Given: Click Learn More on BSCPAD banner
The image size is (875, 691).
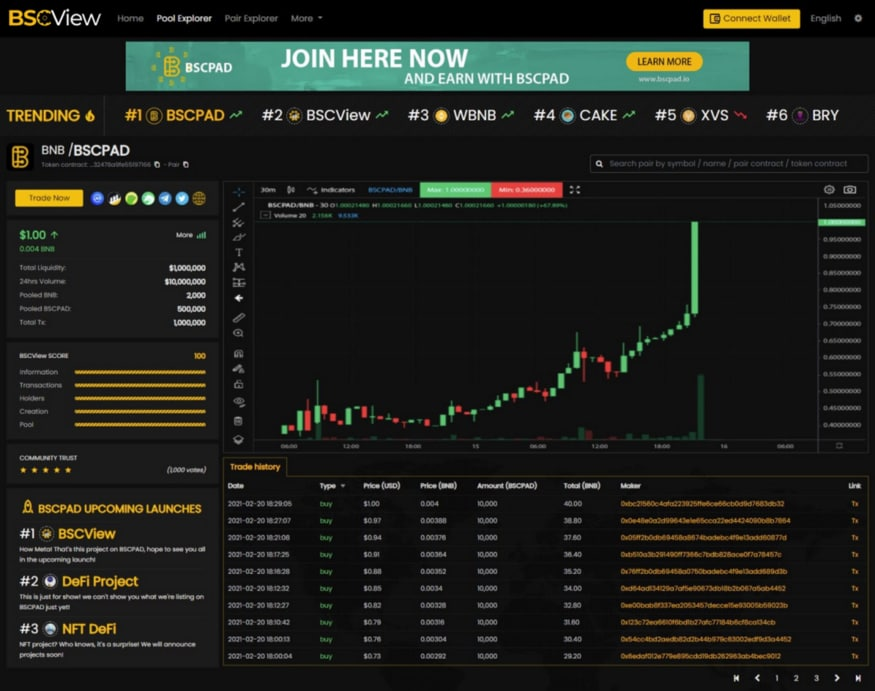Looking at the screenshot, I should tap(664, 61).
